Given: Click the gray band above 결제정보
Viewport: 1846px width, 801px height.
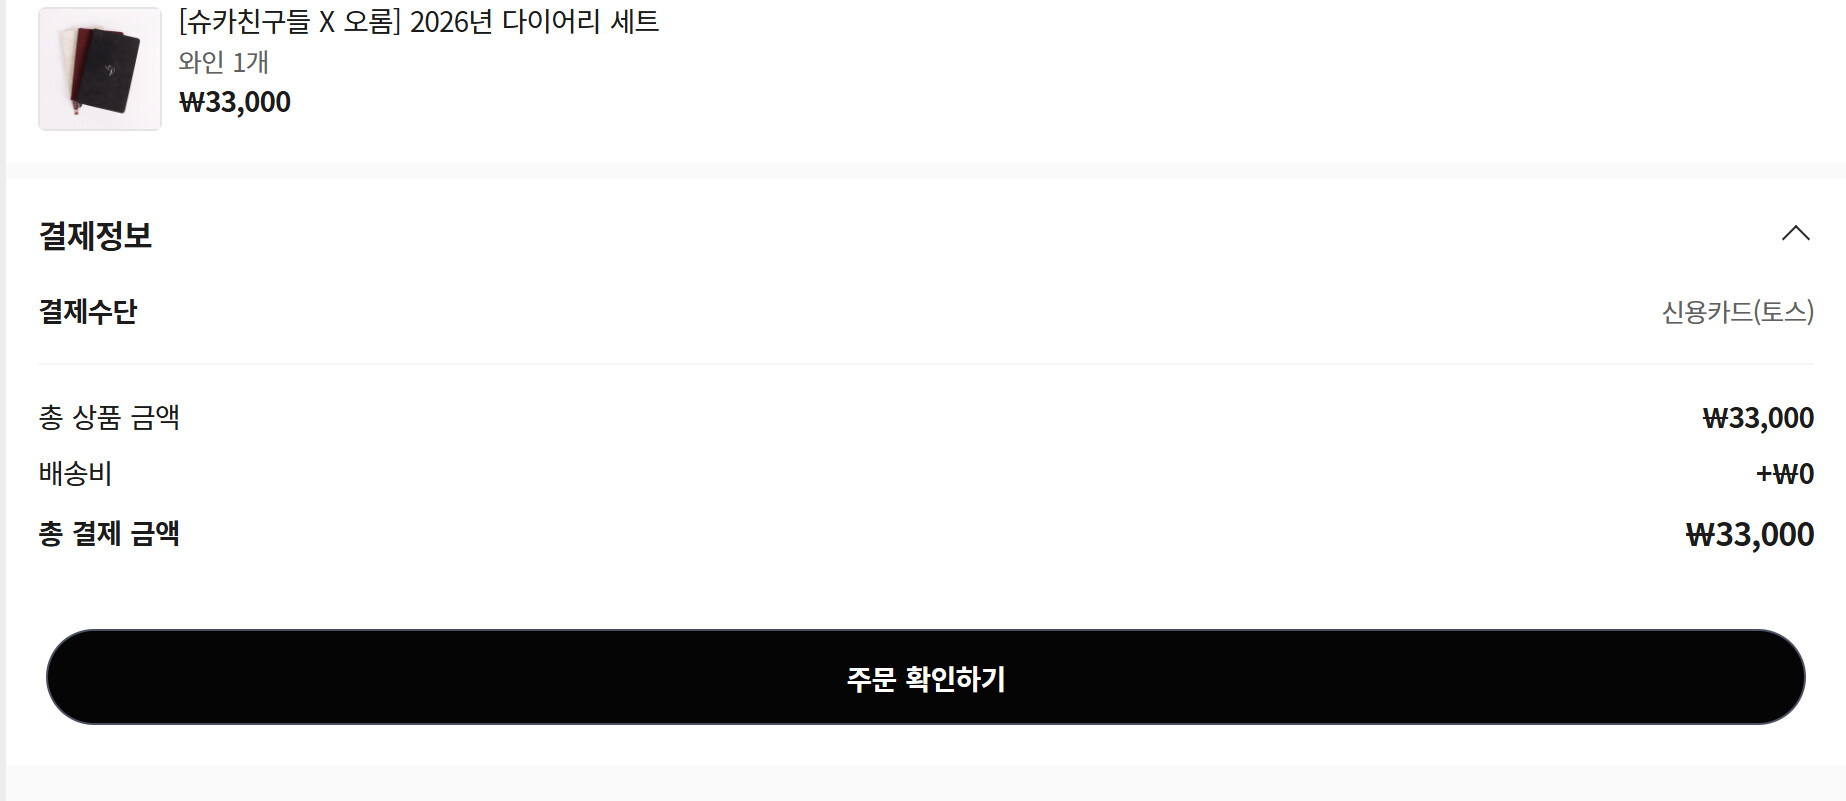Looking at the screenshot, I should pos(925,171).
